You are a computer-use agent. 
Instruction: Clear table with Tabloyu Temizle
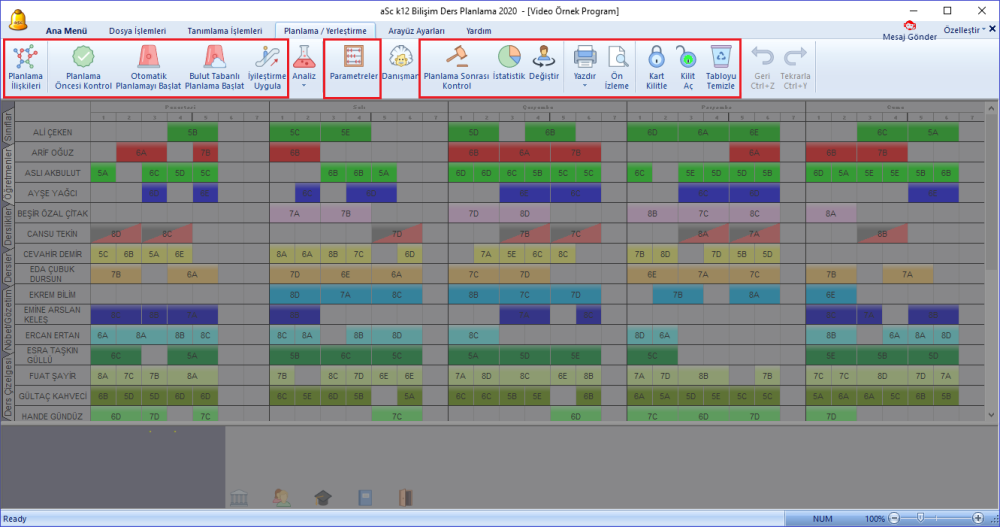coord(721,68)
